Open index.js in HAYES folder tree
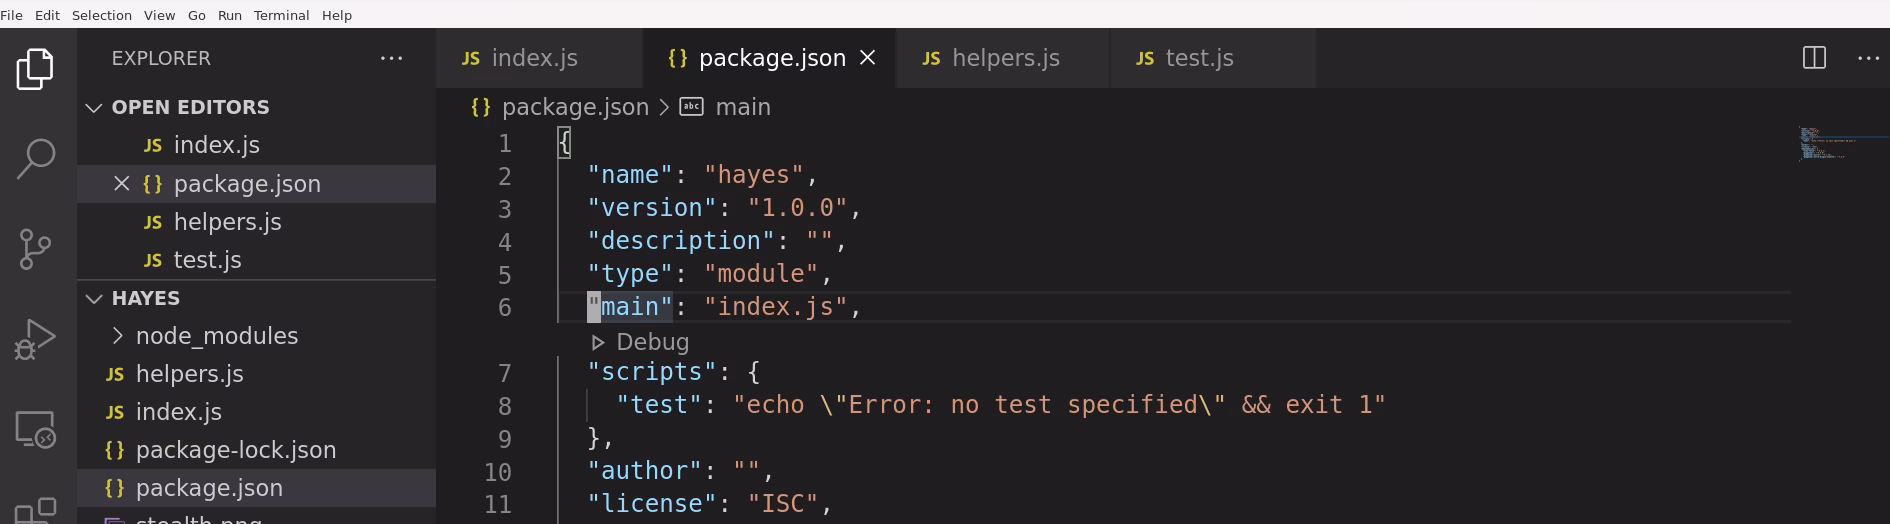Screen dimensions: 1890x524 [x=257, y=412]
